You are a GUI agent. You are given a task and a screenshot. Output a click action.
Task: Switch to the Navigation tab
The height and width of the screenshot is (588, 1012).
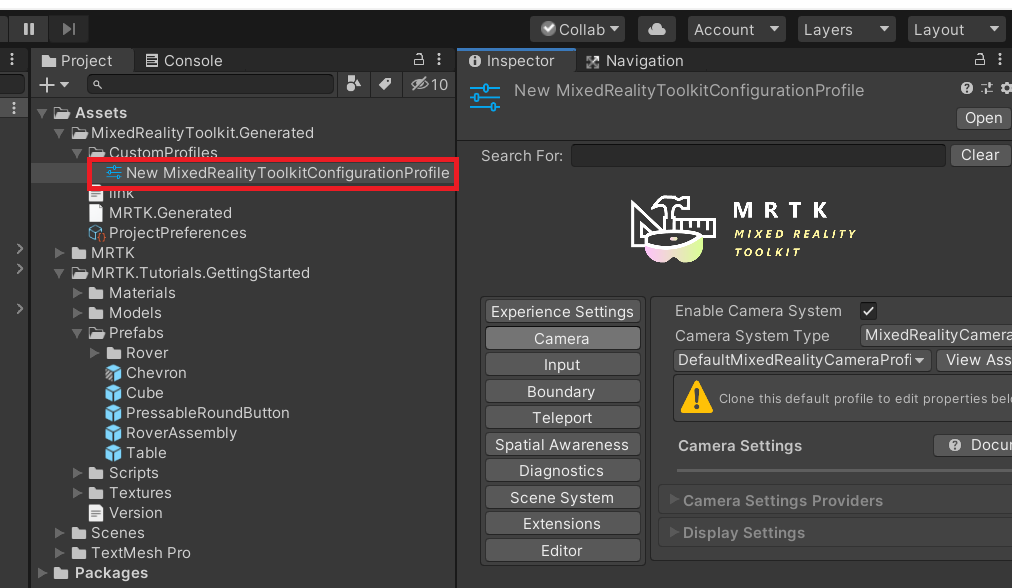tap(635, 61)
